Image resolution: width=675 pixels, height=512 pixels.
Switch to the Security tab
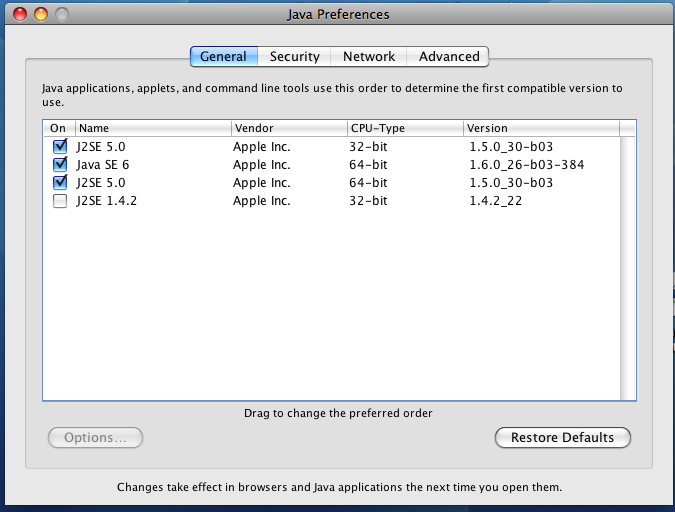tap(294, 57)
